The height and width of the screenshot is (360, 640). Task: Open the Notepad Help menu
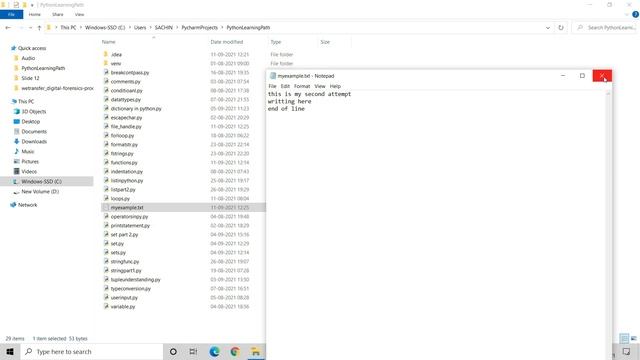pos(335,86)
